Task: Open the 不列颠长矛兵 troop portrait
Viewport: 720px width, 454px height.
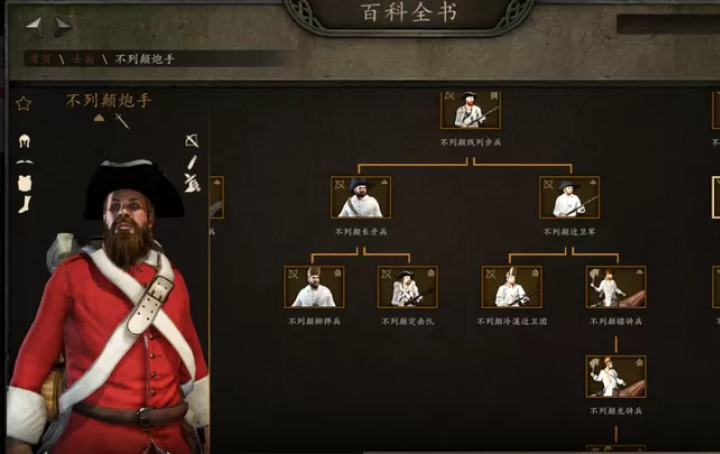Action: 361,197
